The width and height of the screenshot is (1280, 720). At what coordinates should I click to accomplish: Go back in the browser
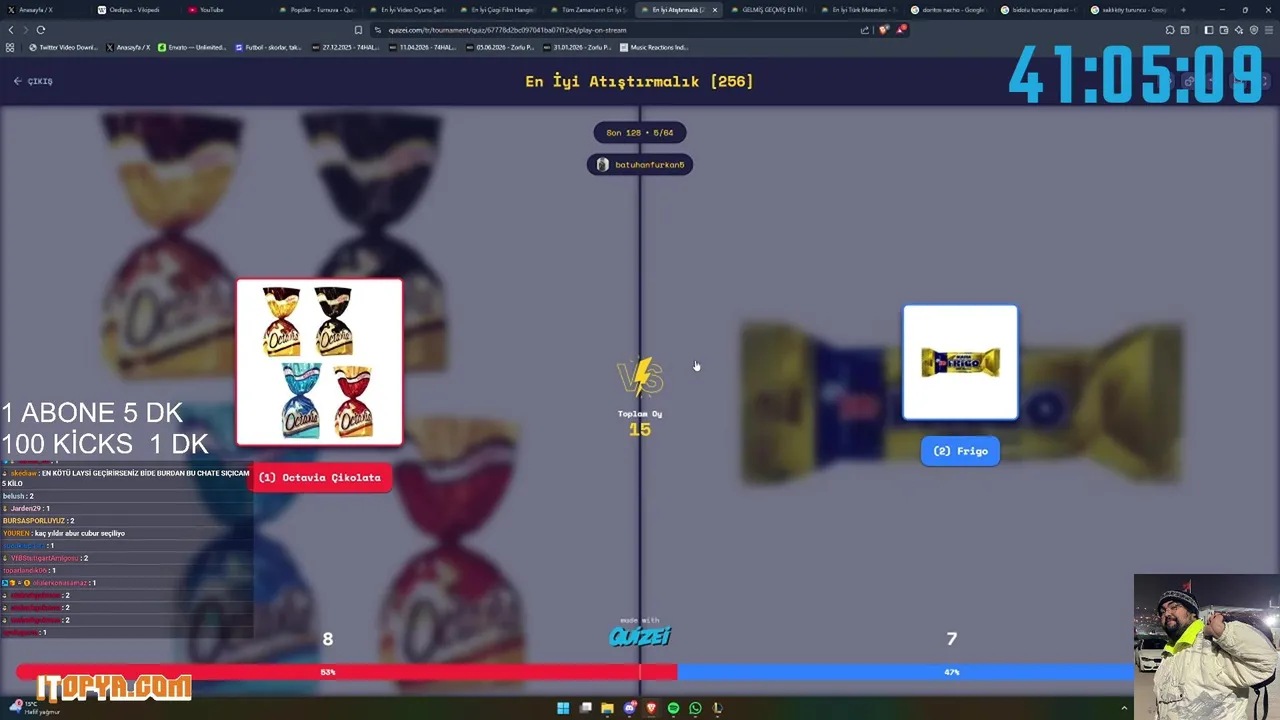[x=11, y=30]
